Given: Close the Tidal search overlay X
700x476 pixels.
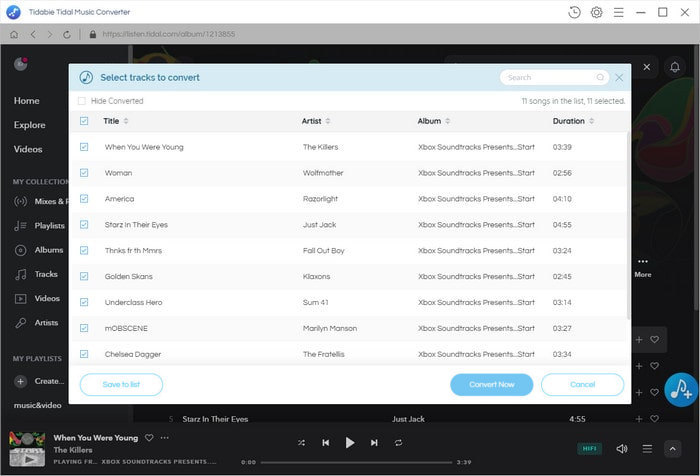Looking at the screenshot, I should [646, 67].
